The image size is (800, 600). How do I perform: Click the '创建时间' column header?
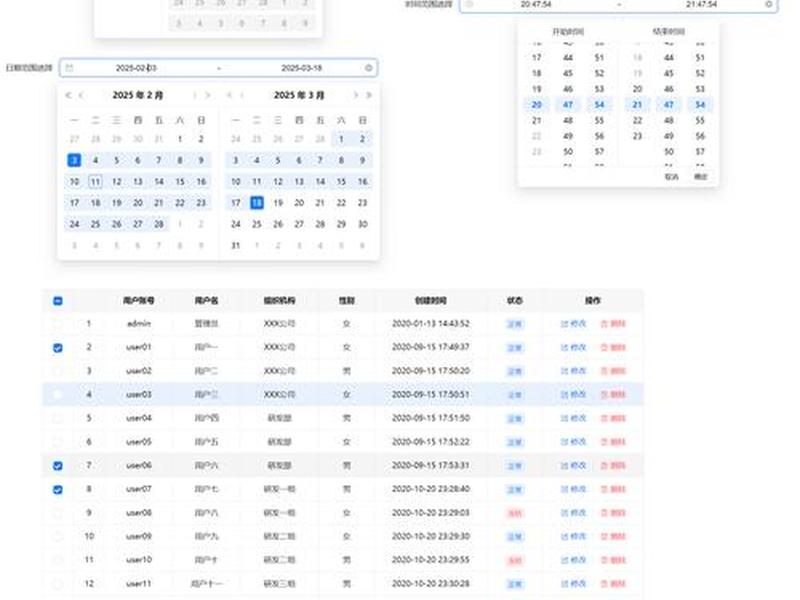(431, 301)
